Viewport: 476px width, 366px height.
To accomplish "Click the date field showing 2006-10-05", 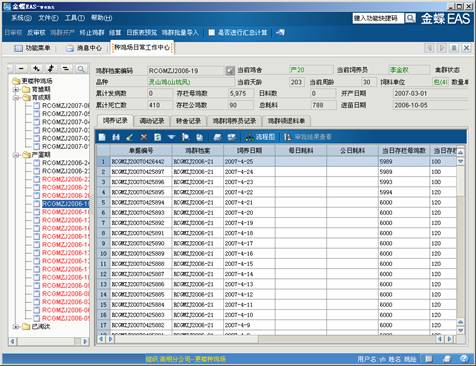I will click(x=429, y=105).
